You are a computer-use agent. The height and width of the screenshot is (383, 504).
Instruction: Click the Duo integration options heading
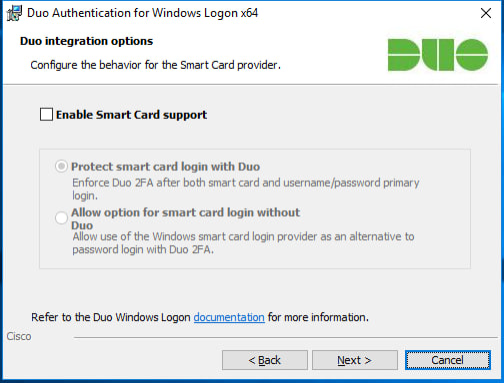coord(86,41)
